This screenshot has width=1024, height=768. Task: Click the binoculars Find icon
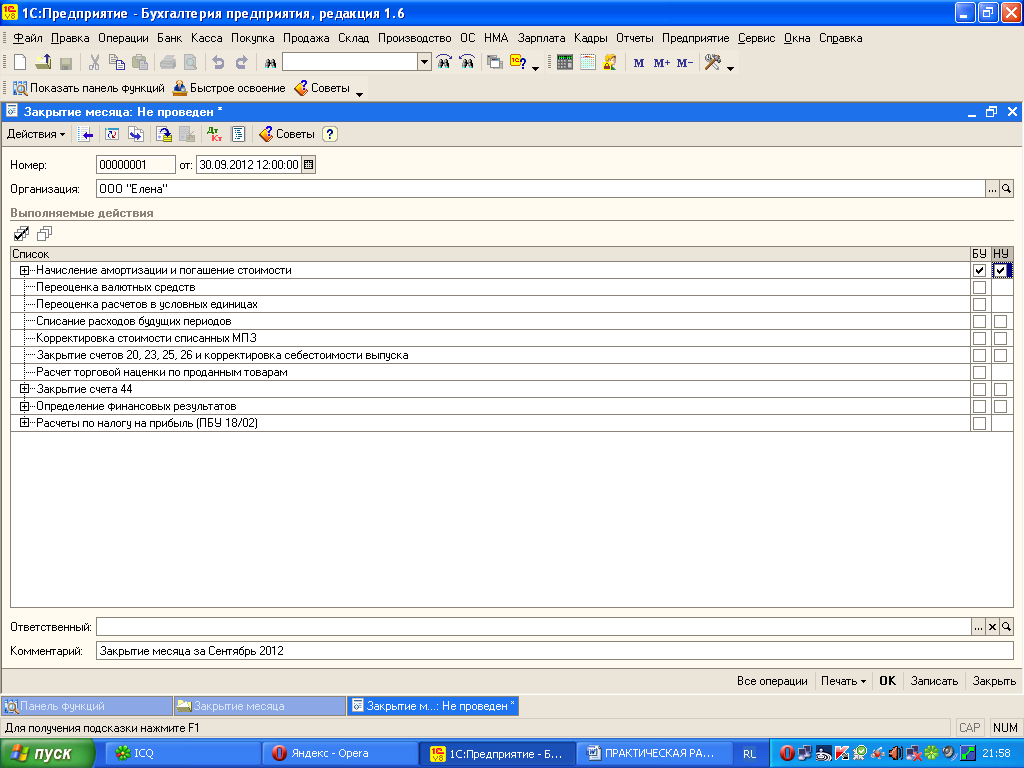[270, 63]
